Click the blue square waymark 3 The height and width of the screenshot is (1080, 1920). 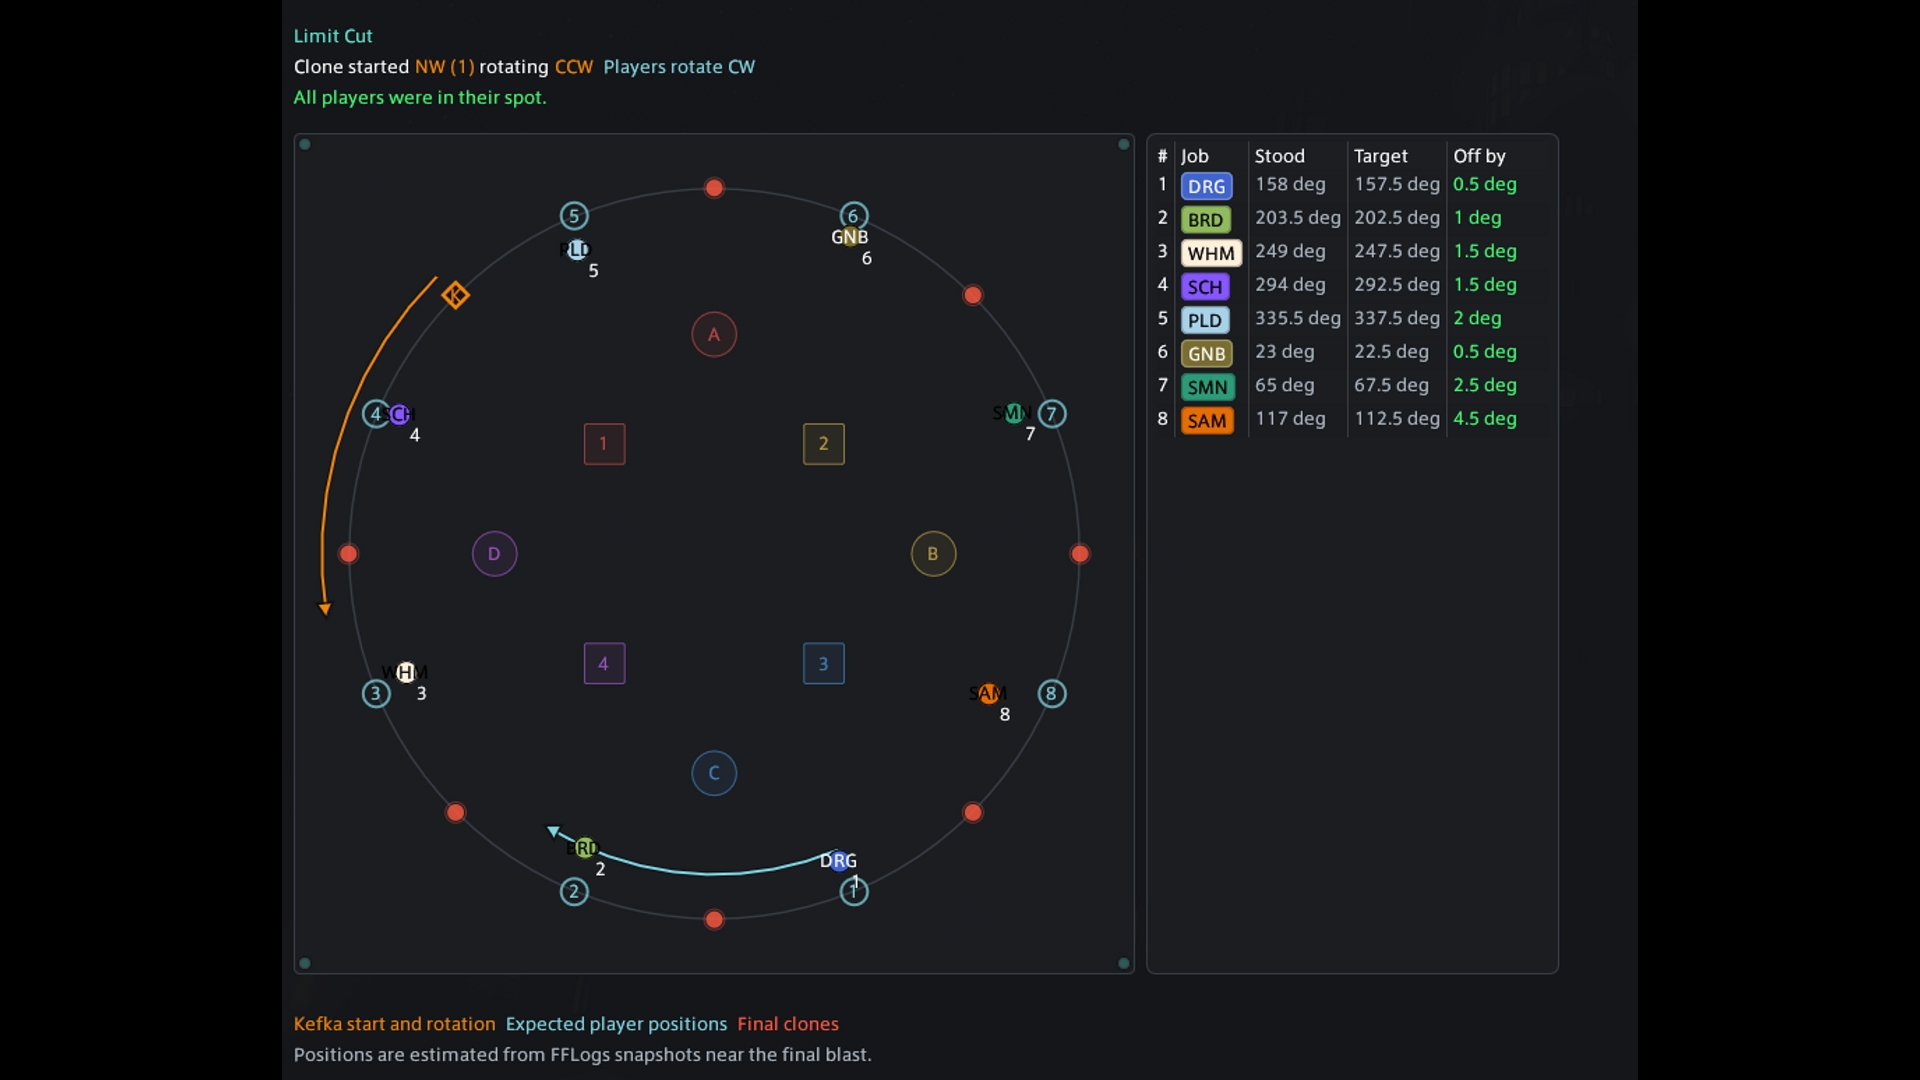[824, 663]
